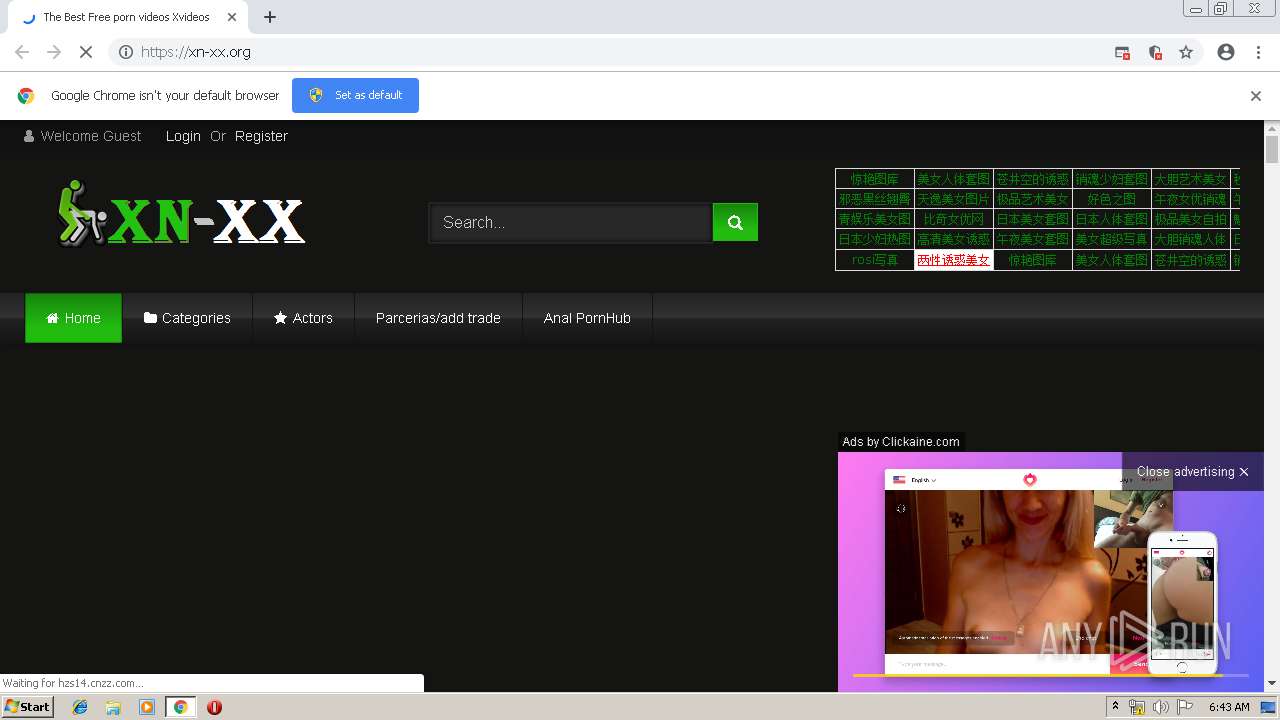Stop the page from loading
1280x720 pixels.
click(x=86, y=52)
